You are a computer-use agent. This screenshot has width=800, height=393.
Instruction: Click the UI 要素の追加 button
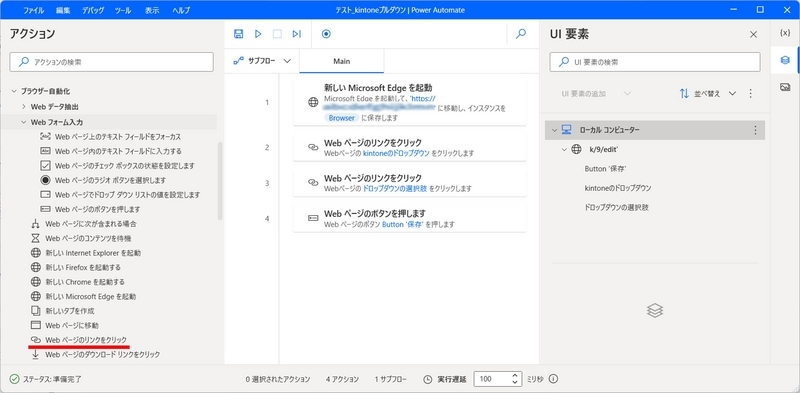click(x=583, y=94)
